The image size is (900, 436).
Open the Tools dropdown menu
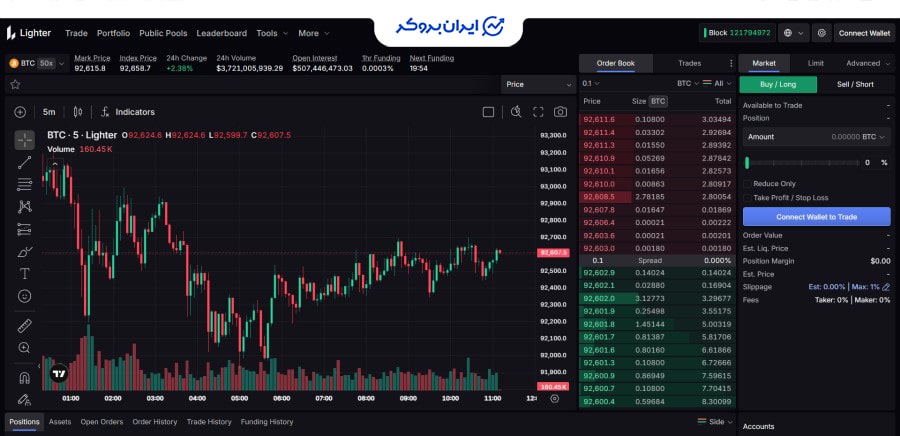click(x=272, y=33)
